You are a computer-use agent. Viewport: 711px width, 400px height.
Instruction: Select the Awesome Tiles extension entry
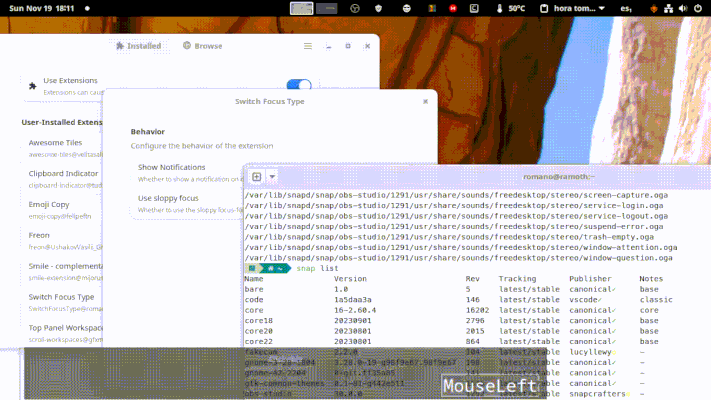63,148
